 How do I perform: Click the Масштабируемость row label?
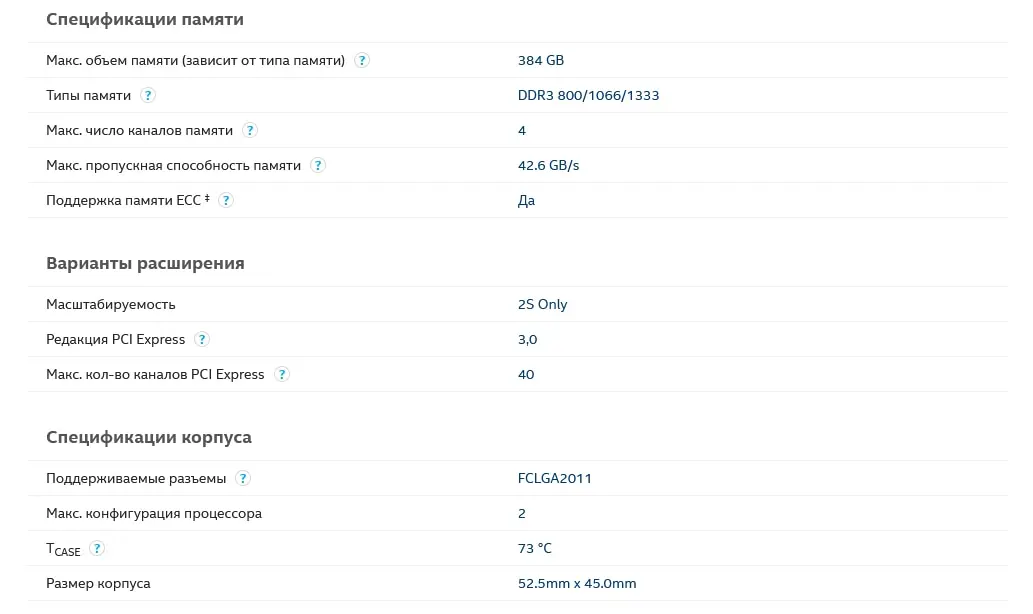(x=111, y=304)
